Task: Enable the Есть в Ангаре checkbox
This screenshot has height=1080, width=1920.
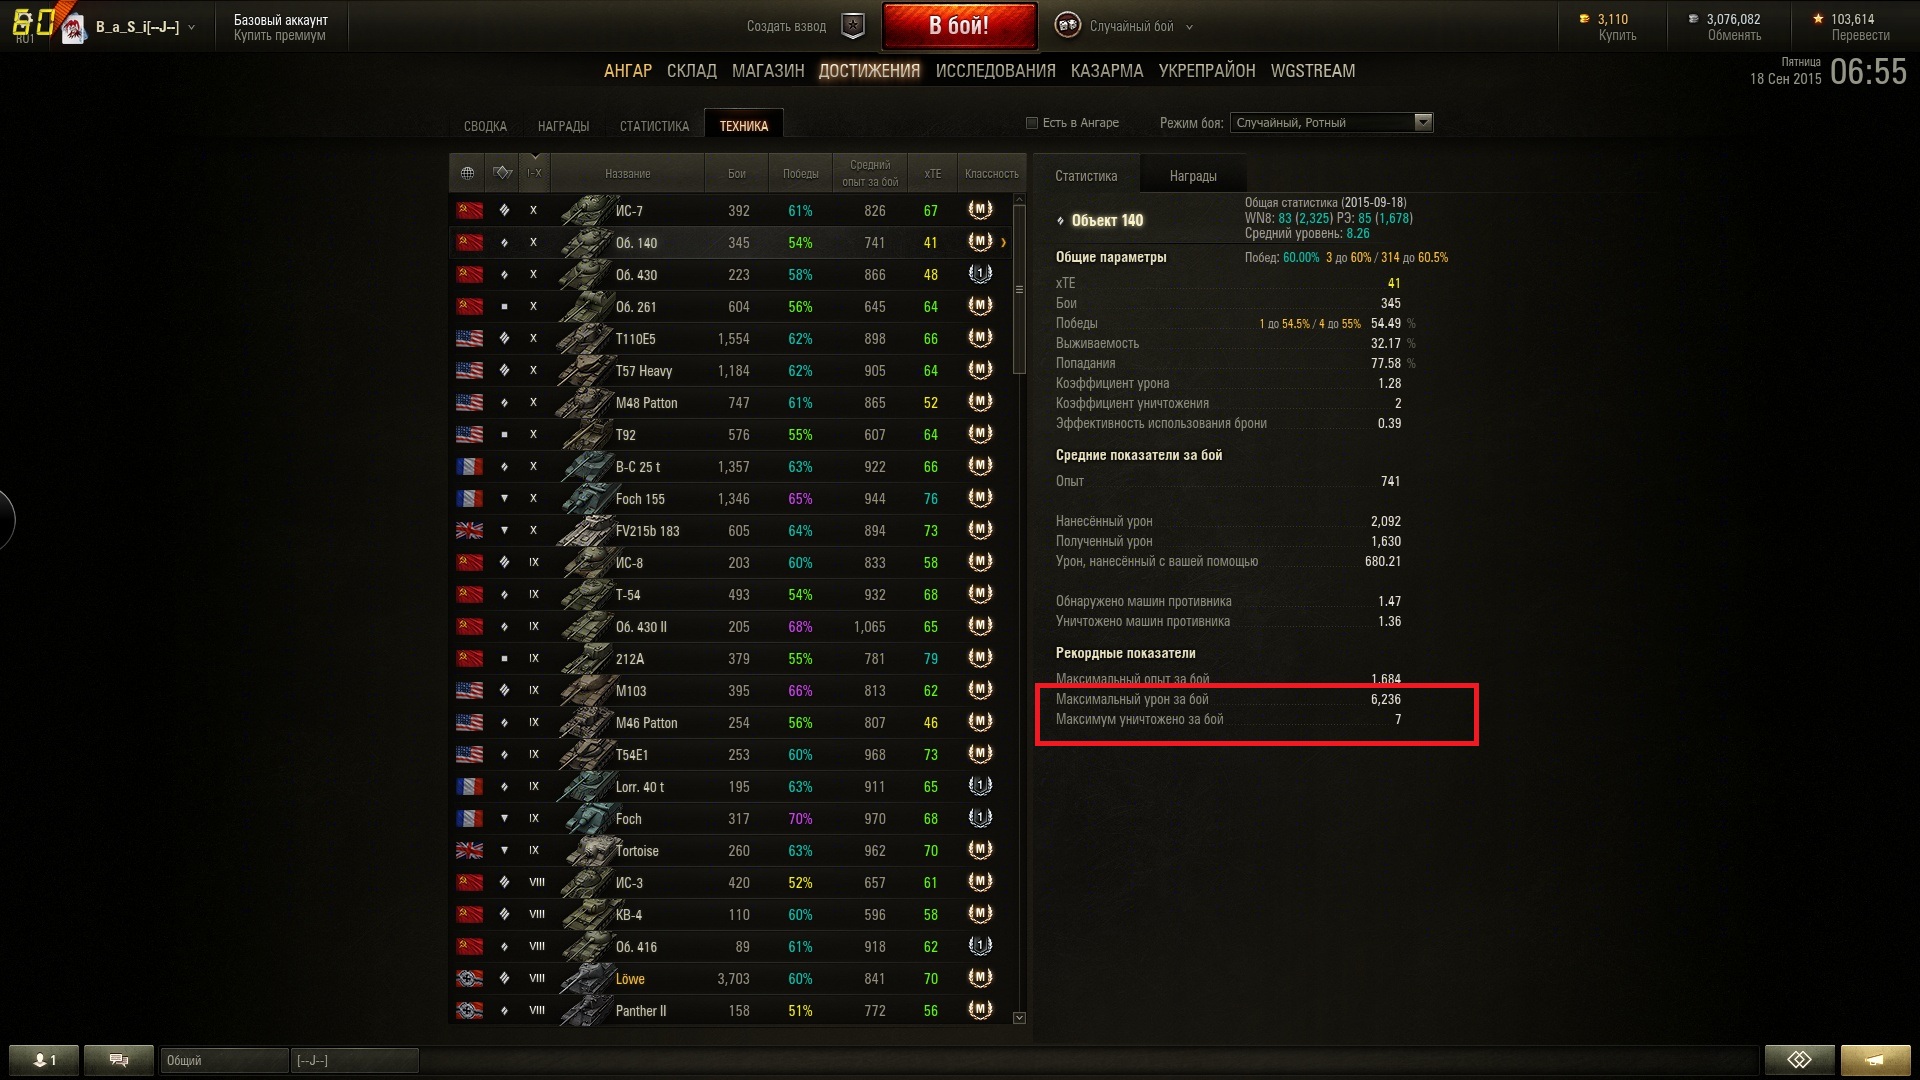Action: pos(1032,123)
